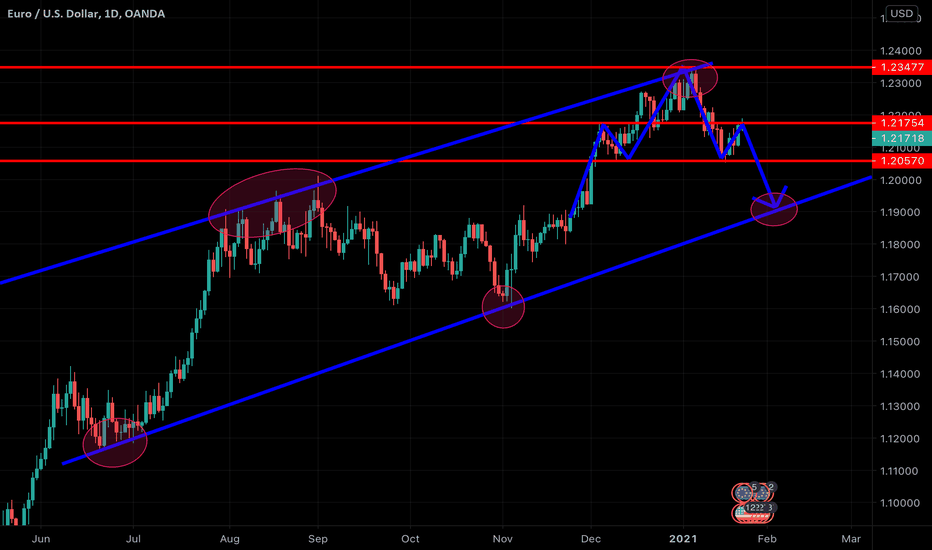This screenshot has width=932, height=550.
Task: Select the 1.20570 red price label
Action: (x=902, y=161)
